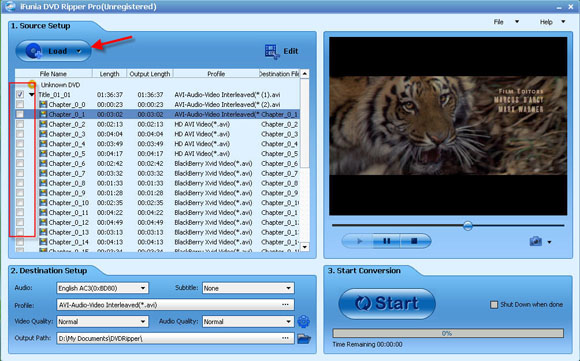Screen dimensions: 580x361
Task: Move the video playback seek slider
Action: [468, 225]
